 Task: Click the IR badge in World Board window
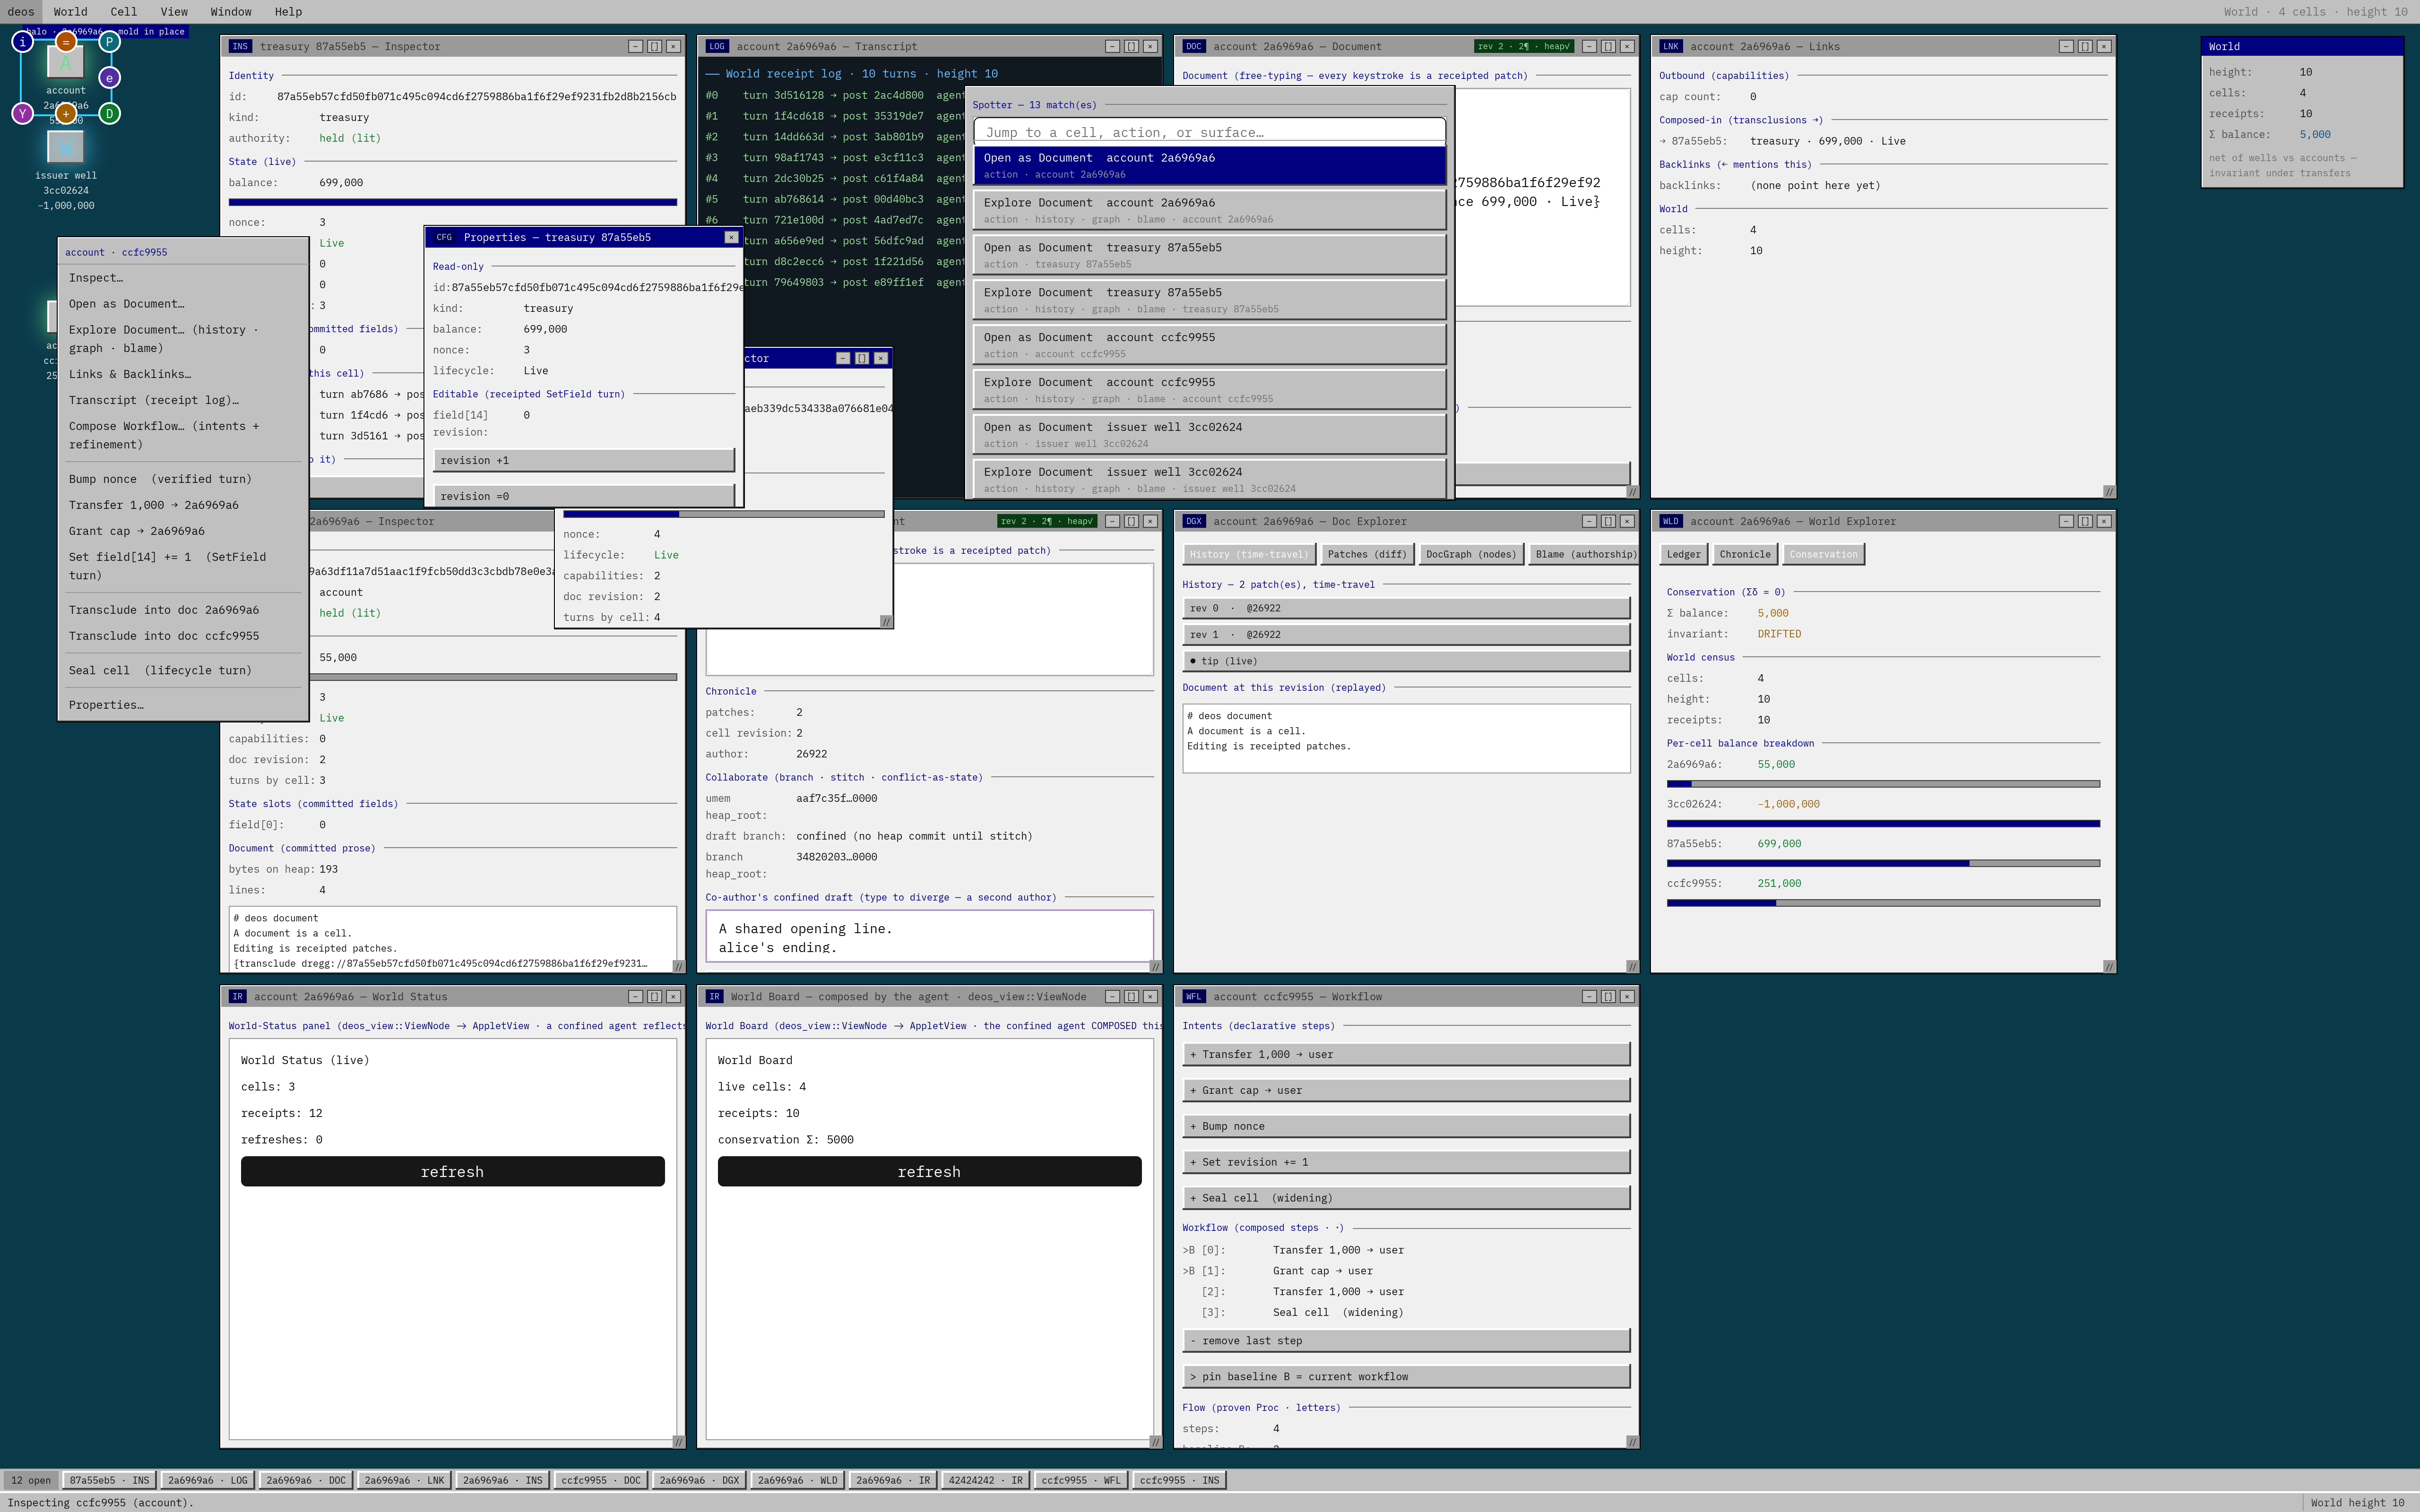pyautogui.click(x=715, y=996)
